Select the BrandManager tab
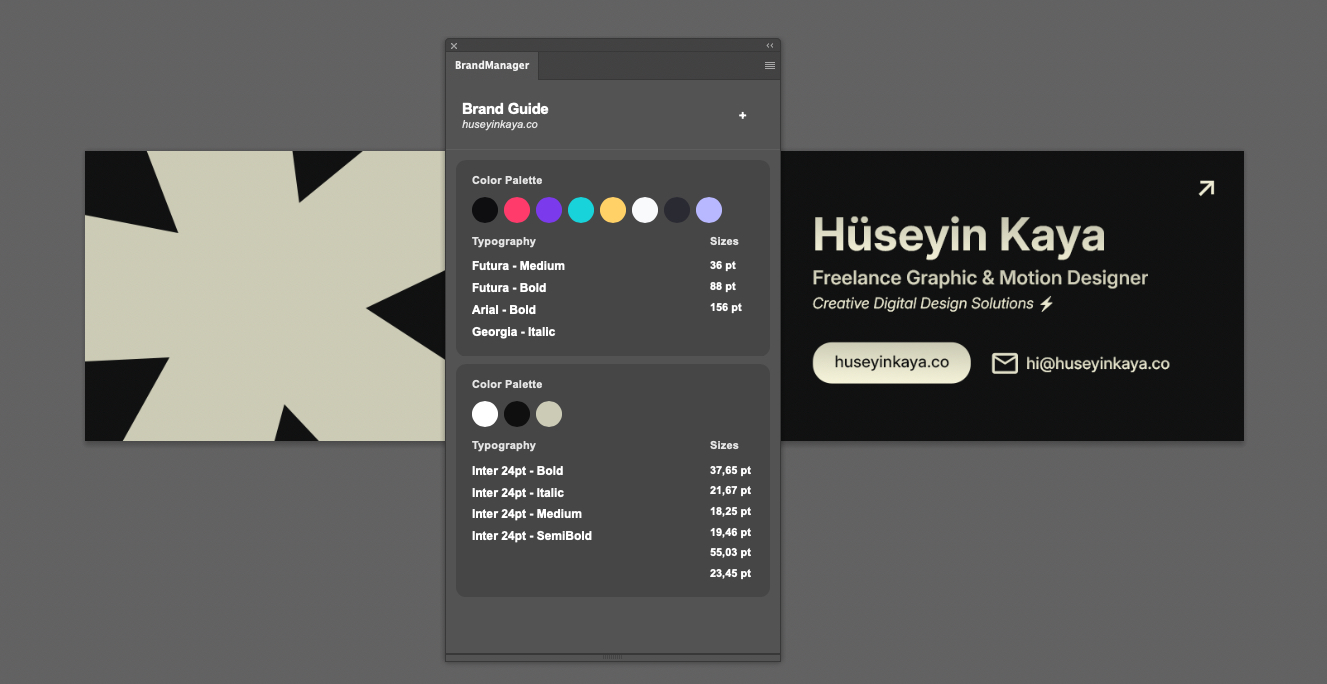 pos(492,66)
